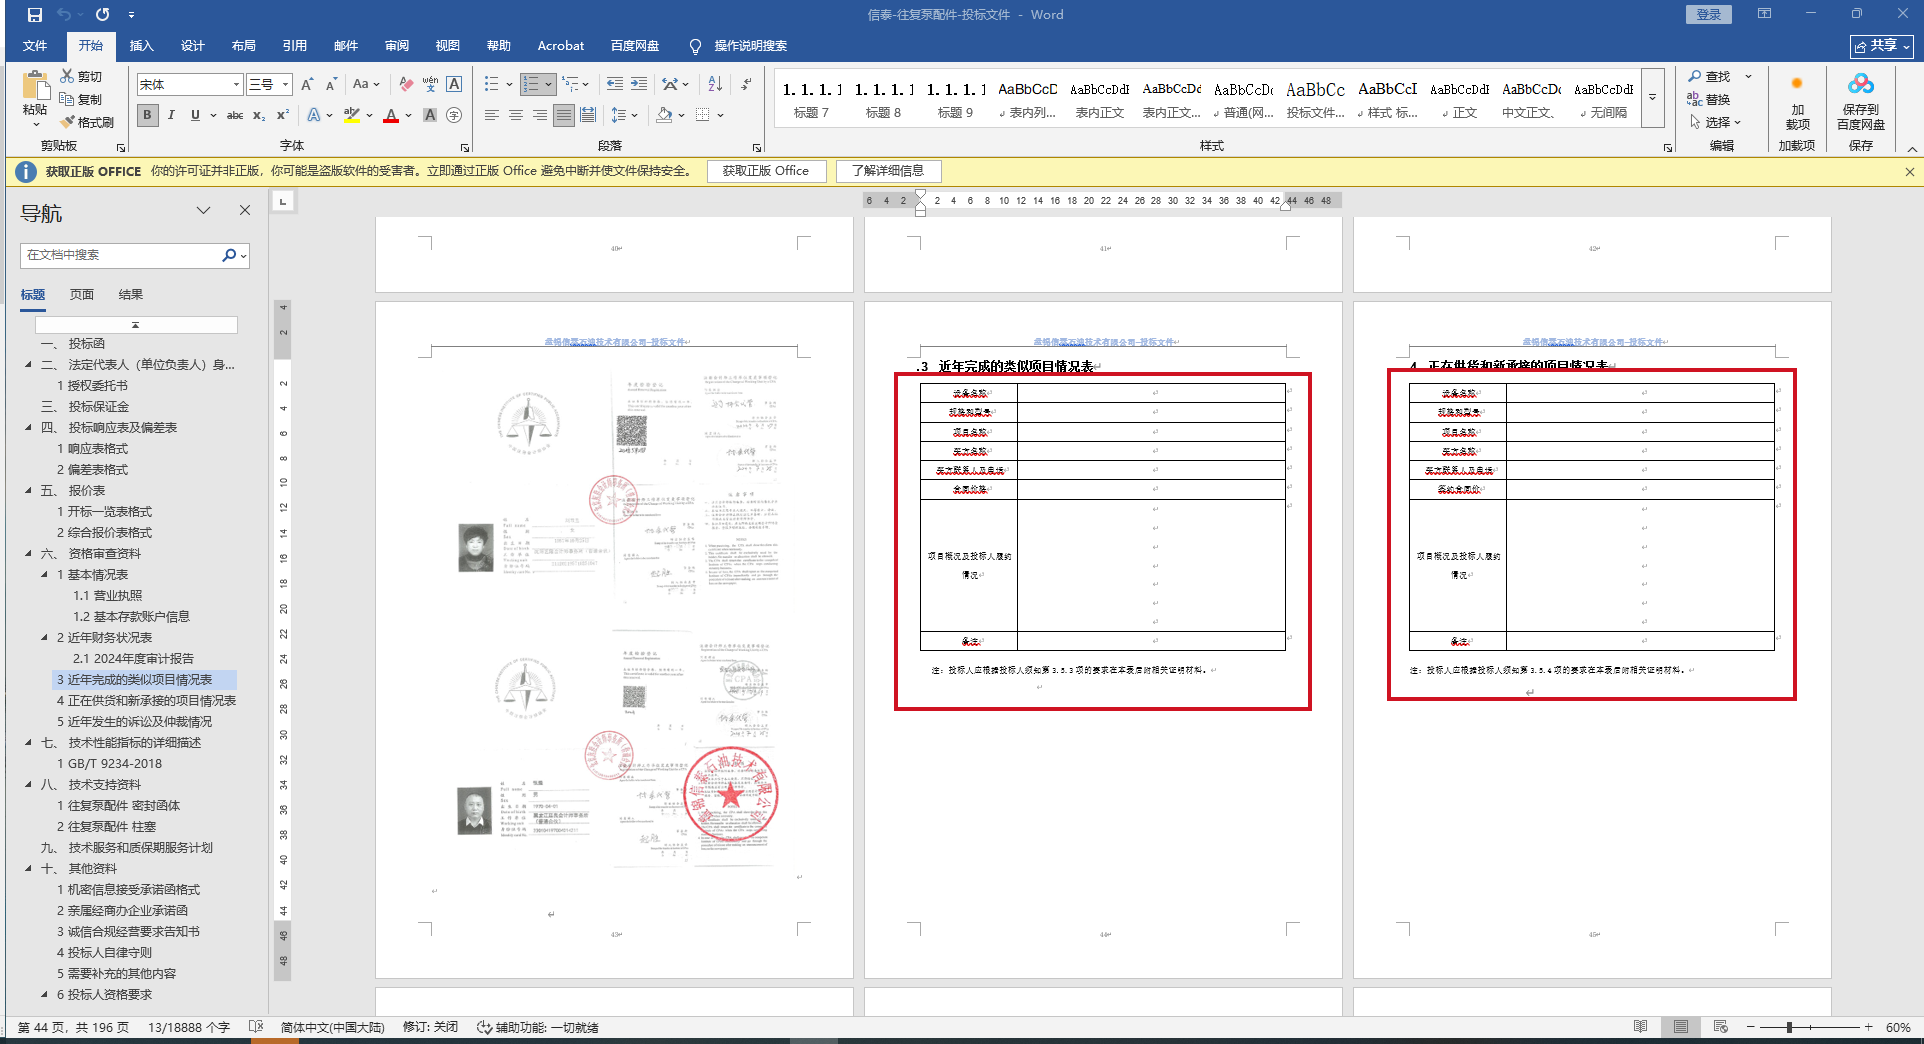
Task: Click the bulleted list icon
Action: point(491,85)
